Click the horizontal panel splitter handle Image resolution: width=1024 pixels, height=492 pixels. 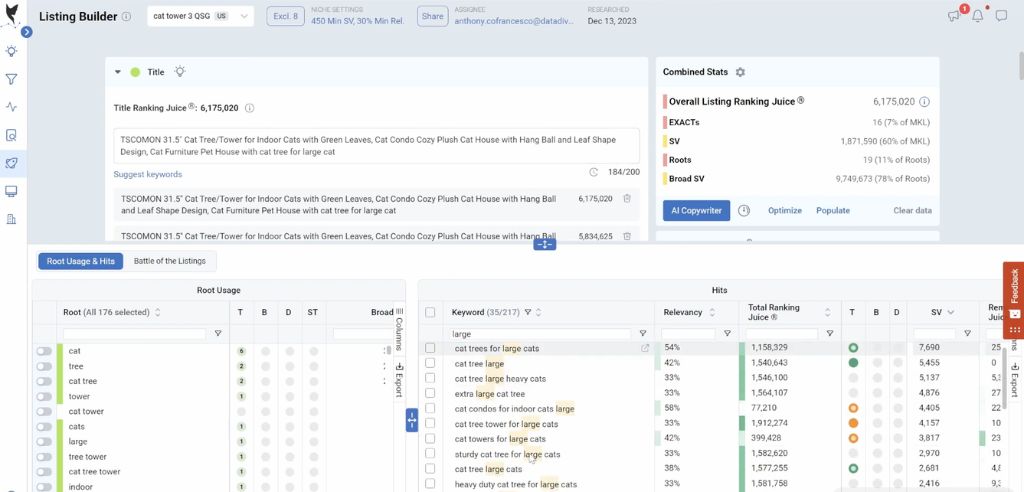point(545,244)
